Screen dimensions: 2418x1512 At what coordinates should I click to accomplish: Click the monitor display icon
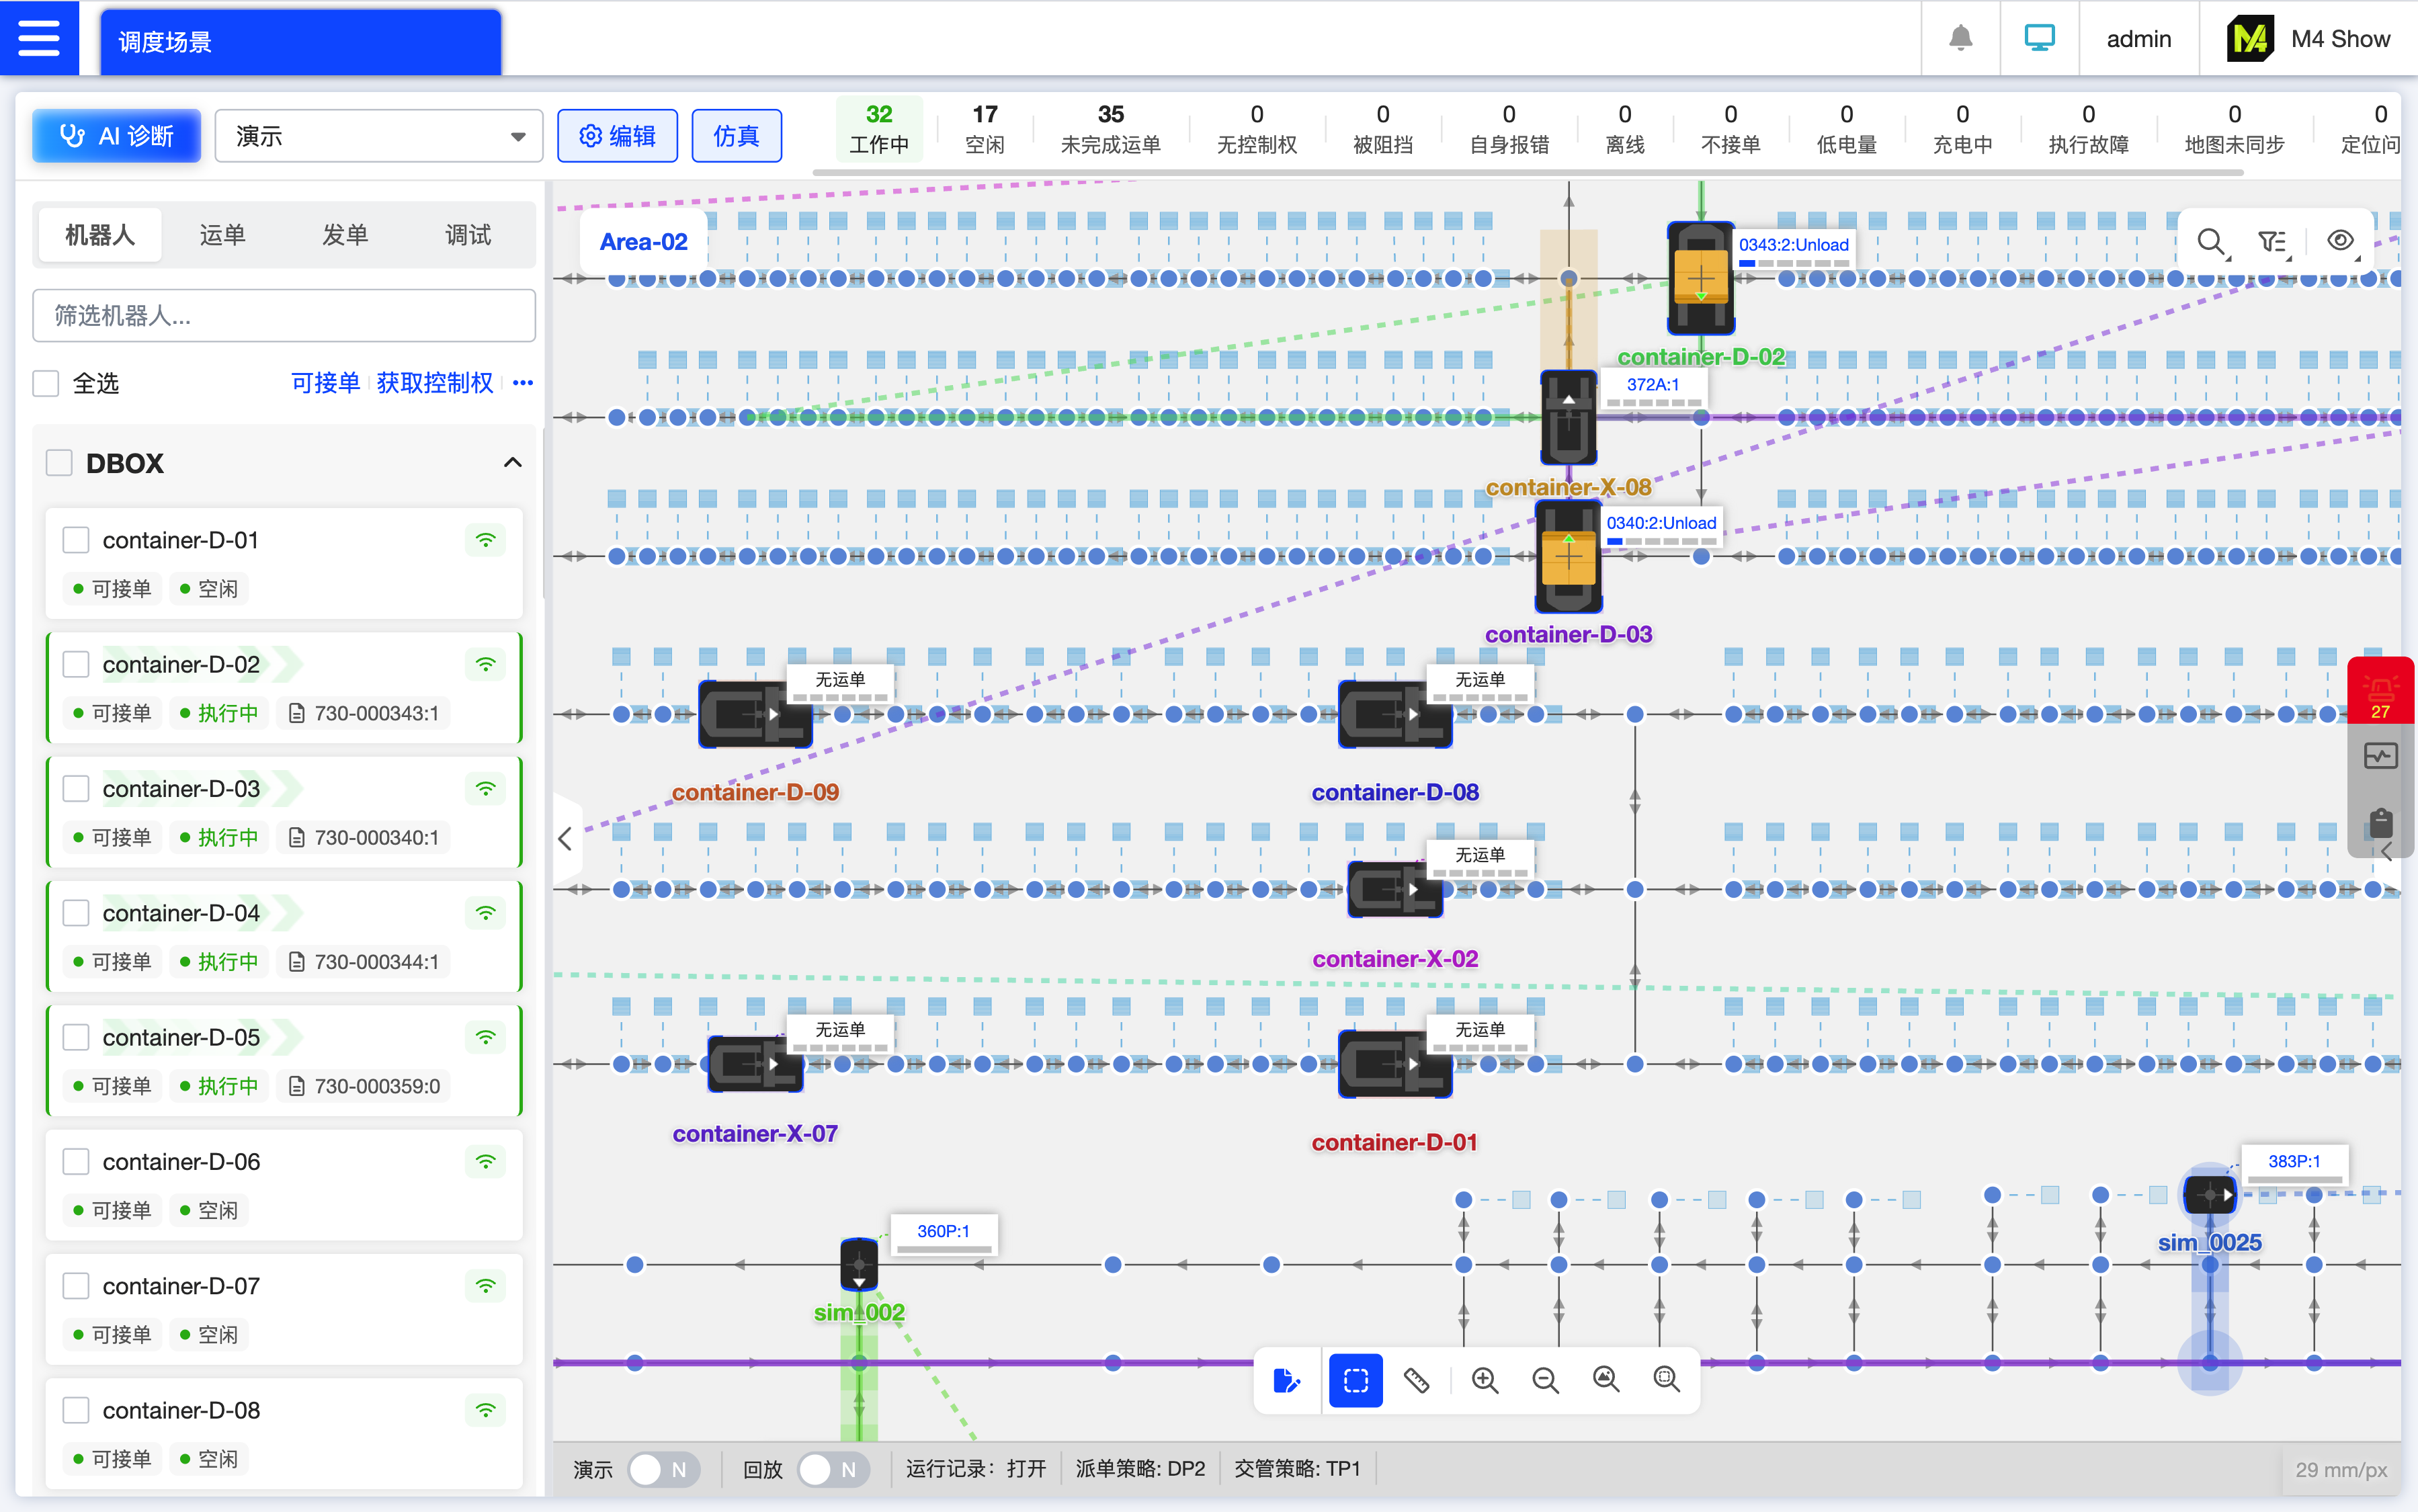click(2039, 38)
